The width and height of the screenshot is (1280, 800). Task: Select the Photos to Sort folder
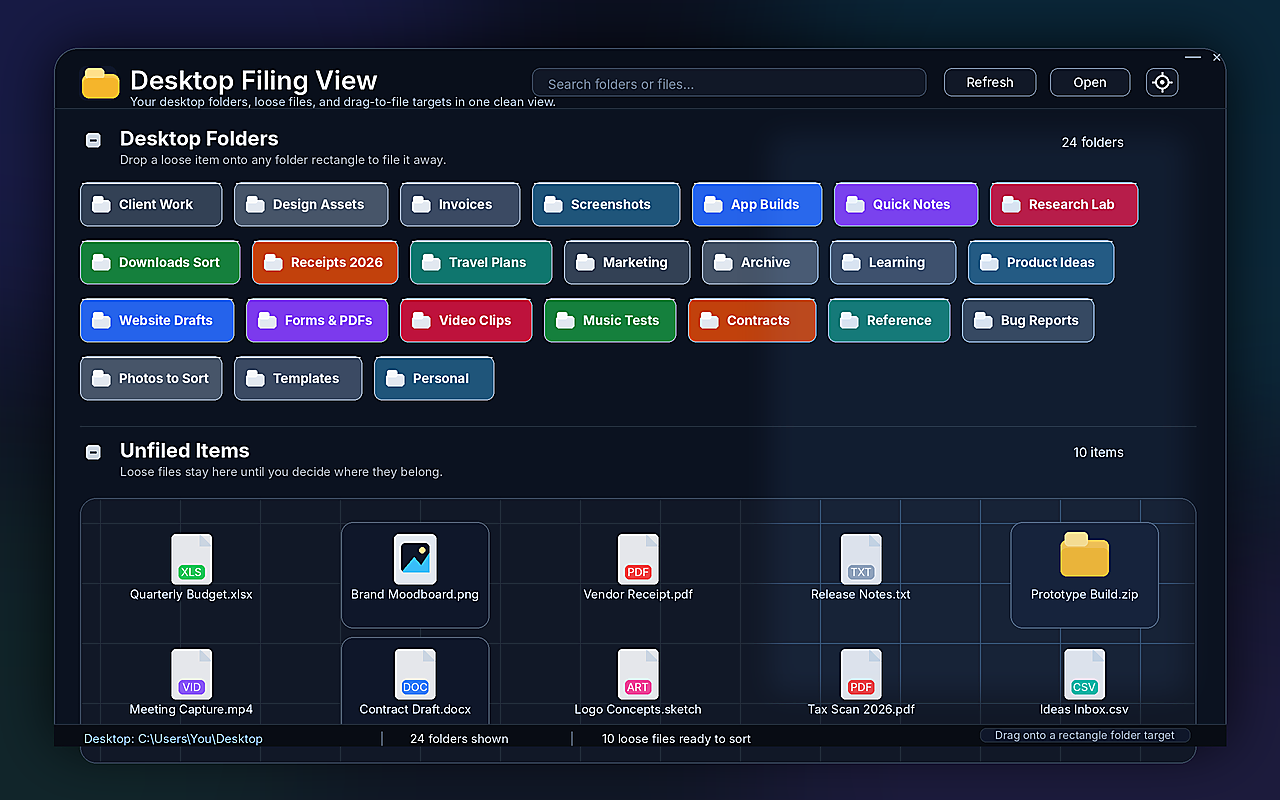[151, 378]
